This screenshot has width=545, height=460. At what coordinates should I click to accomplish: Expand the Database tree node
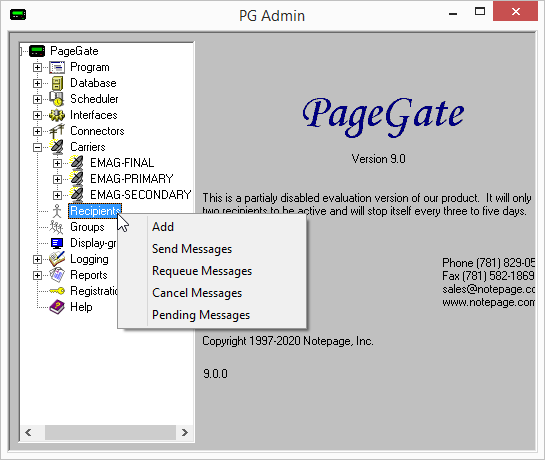(x=37, y=83)
